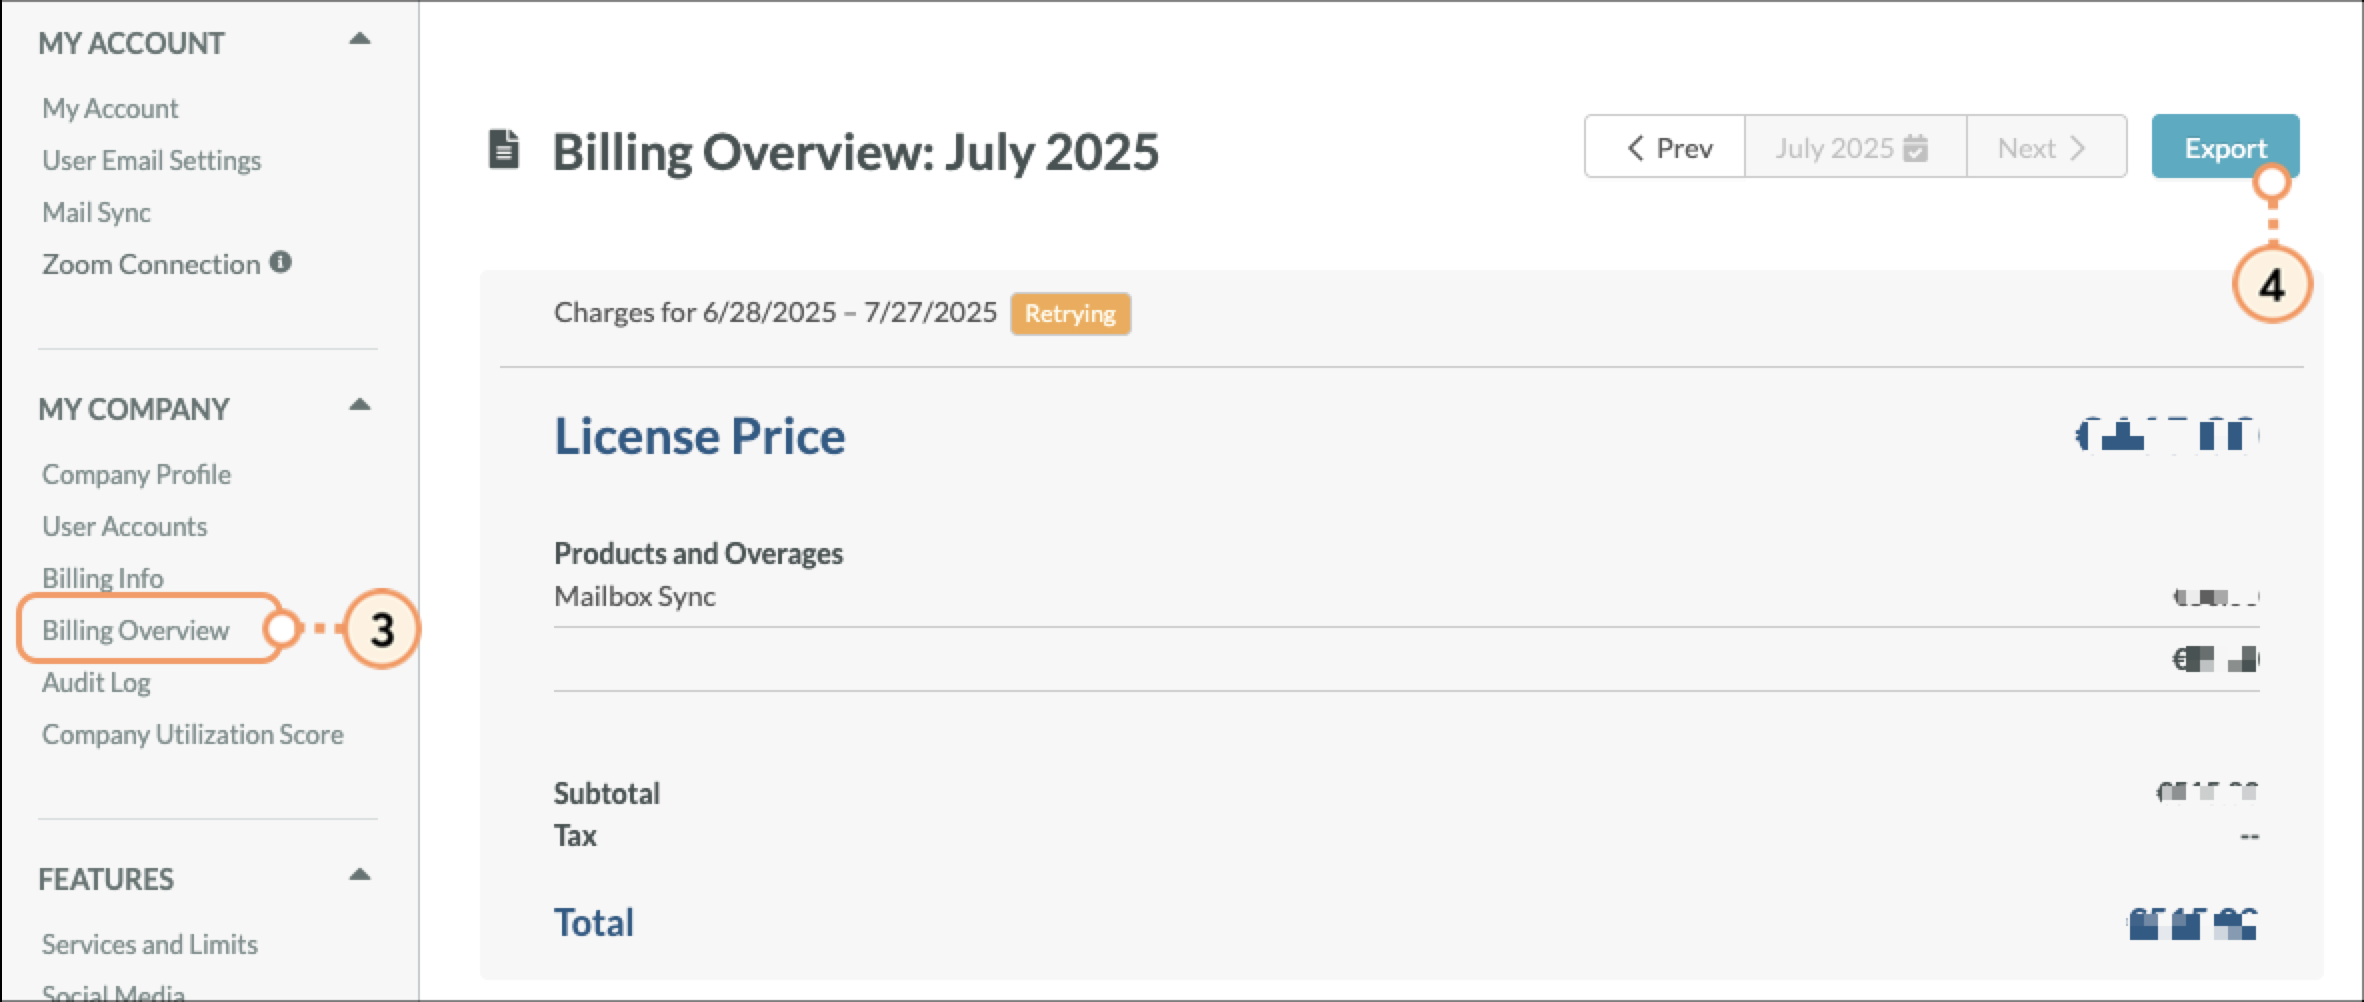Open Company Utilization Score

tap(193, 734)
